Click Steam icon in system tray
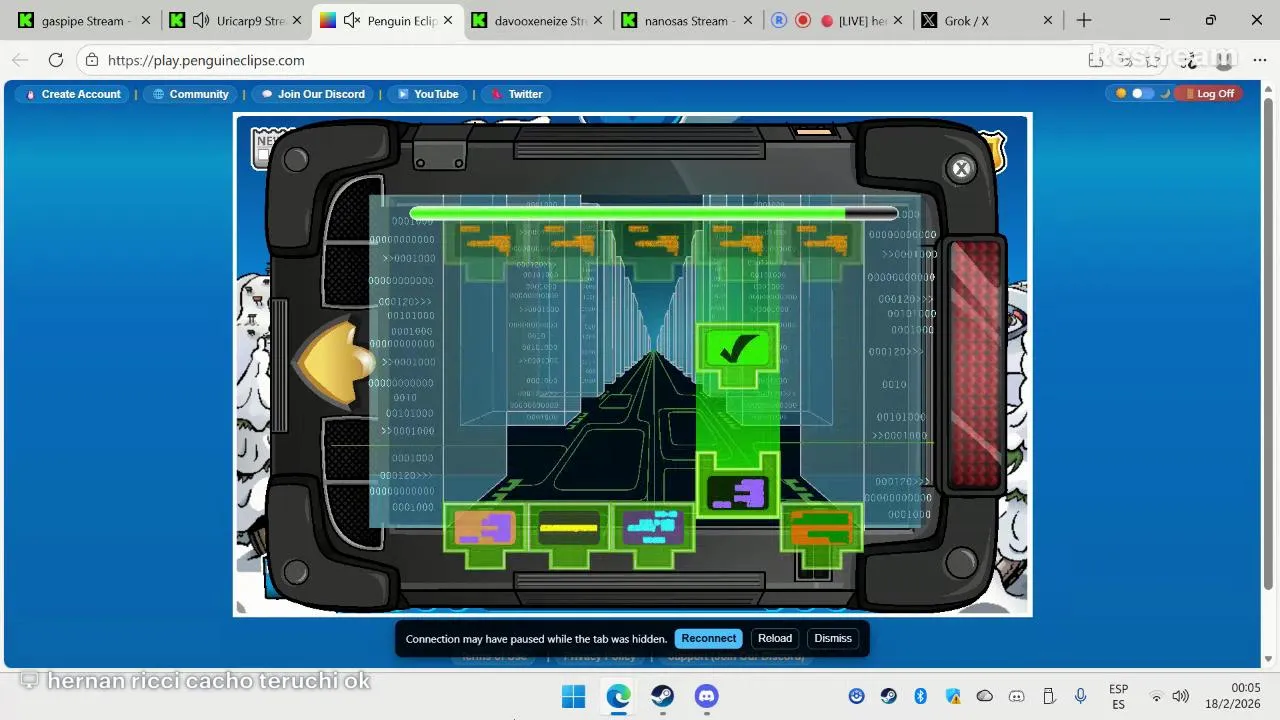 (888, 696)
